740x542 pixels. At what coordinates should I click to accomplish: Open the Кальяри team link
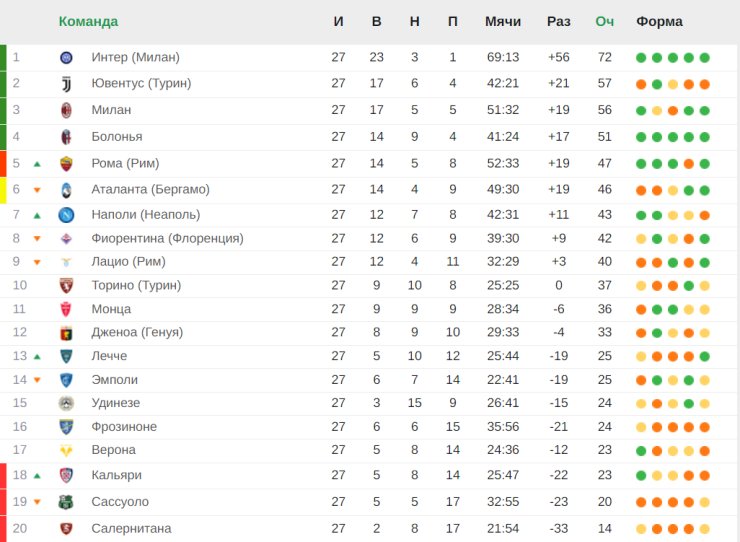(x=117, y=475)
